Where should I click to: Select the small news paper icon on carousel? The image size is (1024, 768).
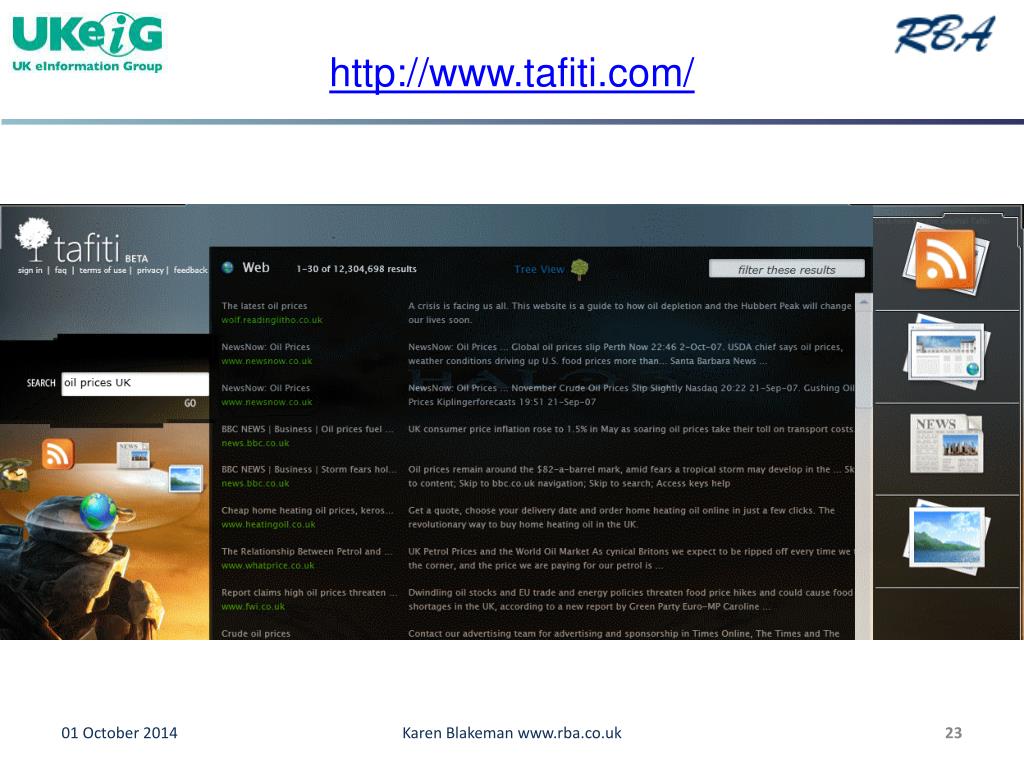133,455
